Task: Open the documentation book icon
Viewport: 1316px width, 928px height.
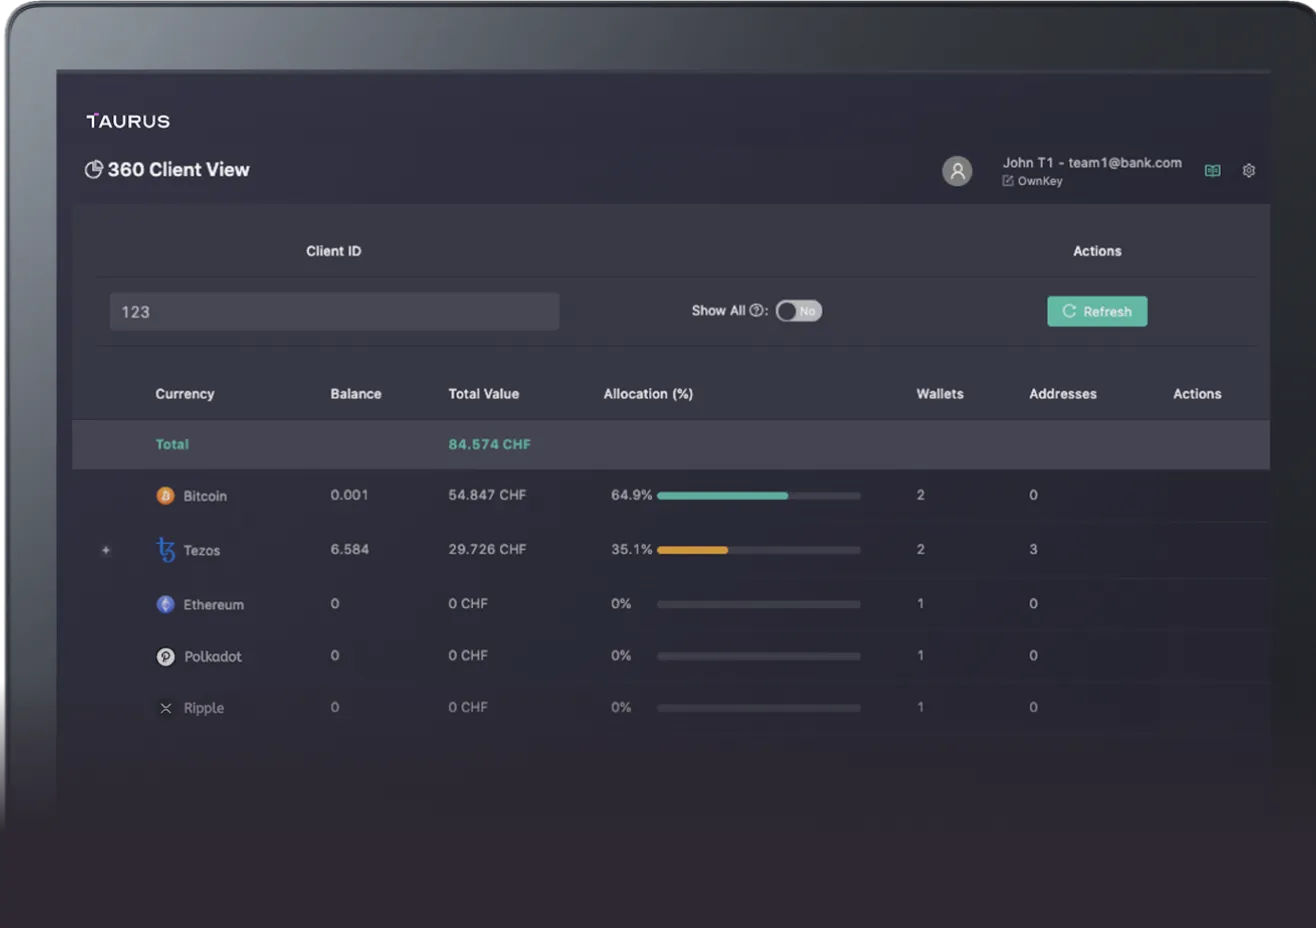Action: pyautogui.click(x=1212, y=171)
